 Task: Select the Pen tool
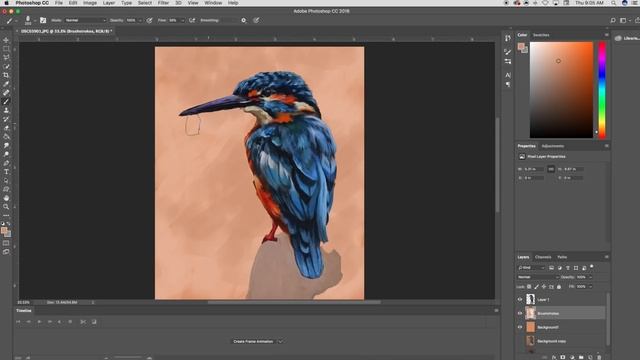point(6,163)
